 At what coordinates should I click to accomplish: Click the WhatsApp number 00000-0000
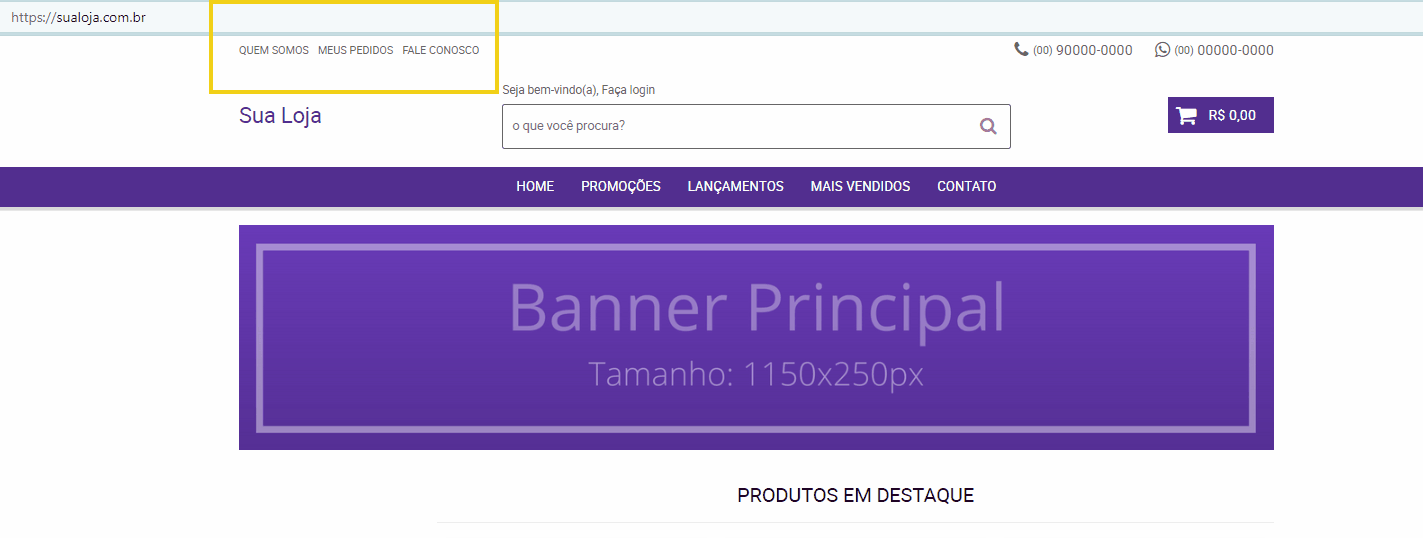tap(1224, 50)
